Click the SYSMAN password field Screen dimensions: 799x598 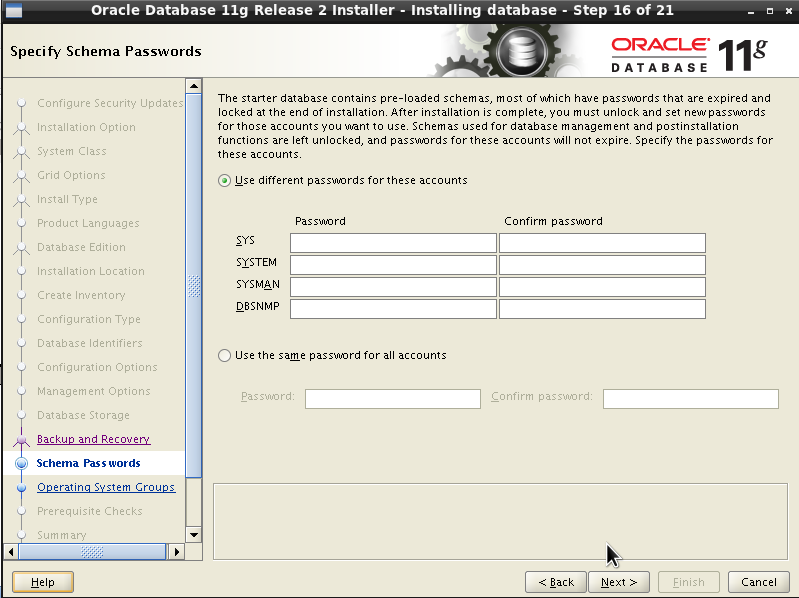click(x=393, y=287)
